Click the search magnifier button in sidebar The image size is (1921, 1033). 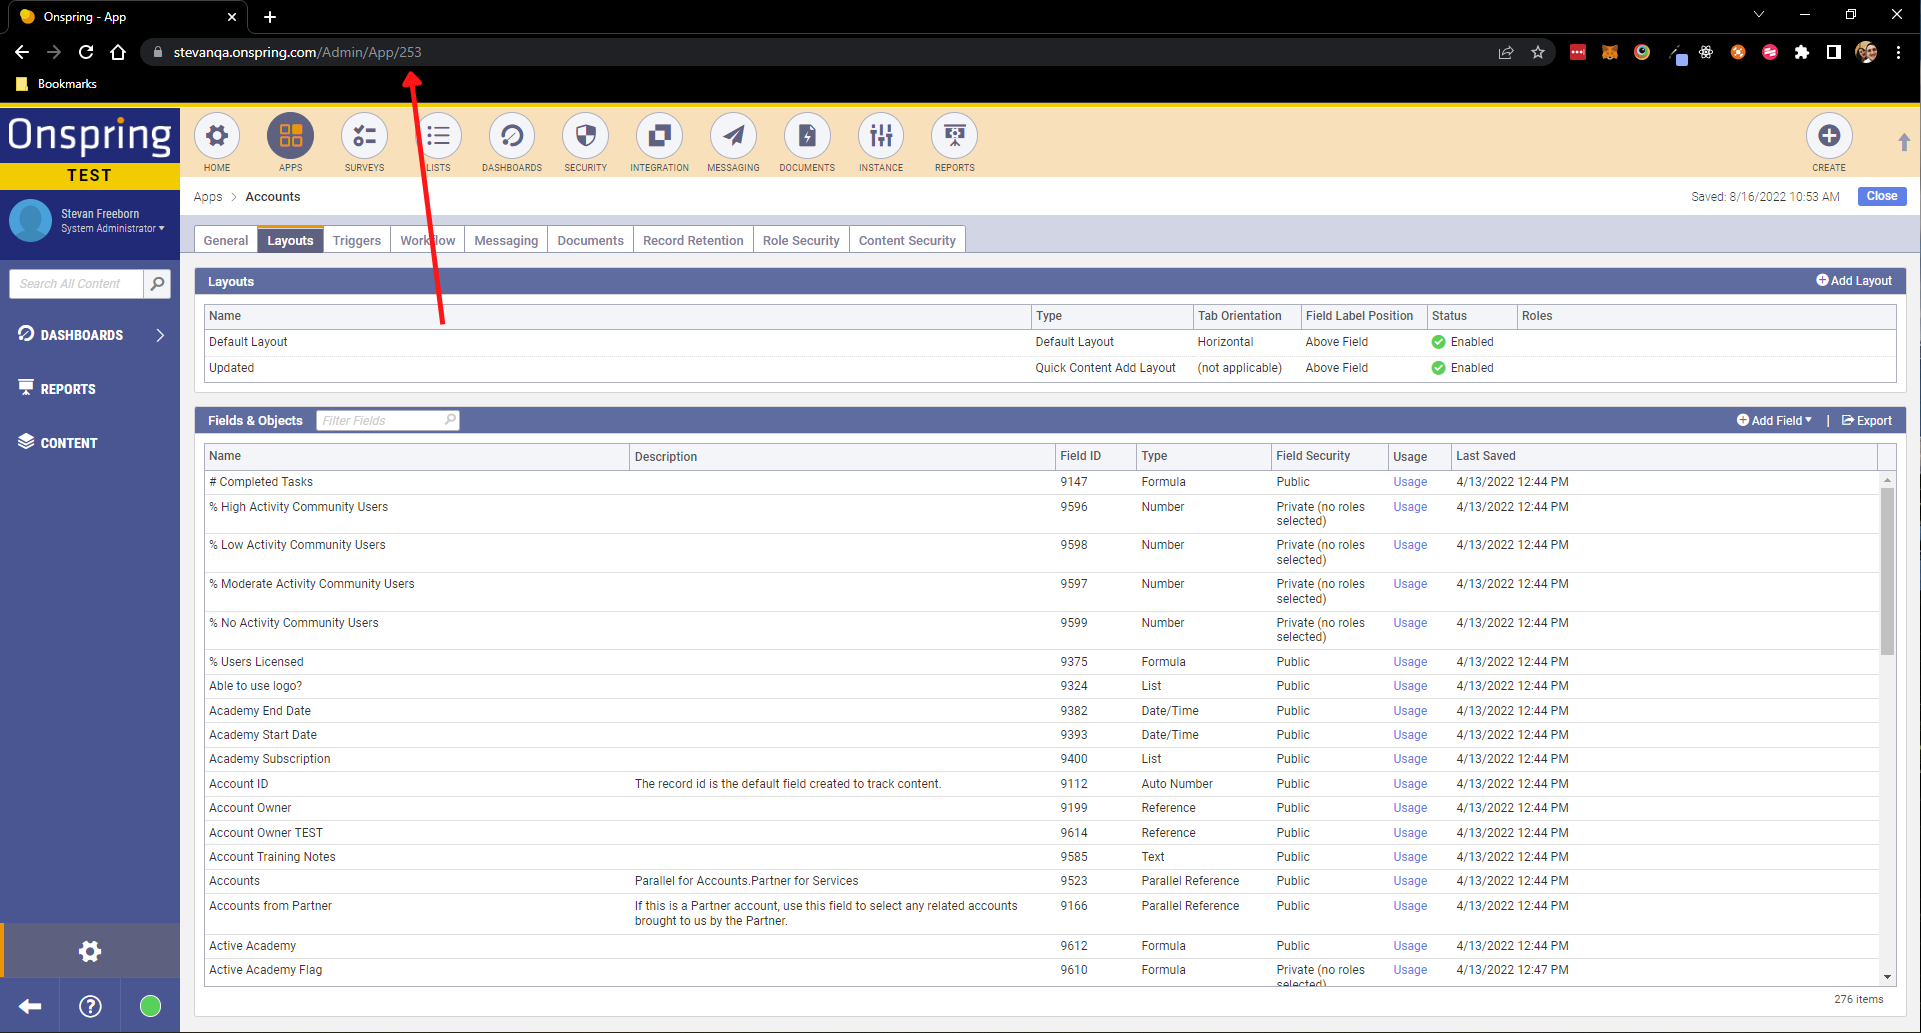tap(157, 284)
